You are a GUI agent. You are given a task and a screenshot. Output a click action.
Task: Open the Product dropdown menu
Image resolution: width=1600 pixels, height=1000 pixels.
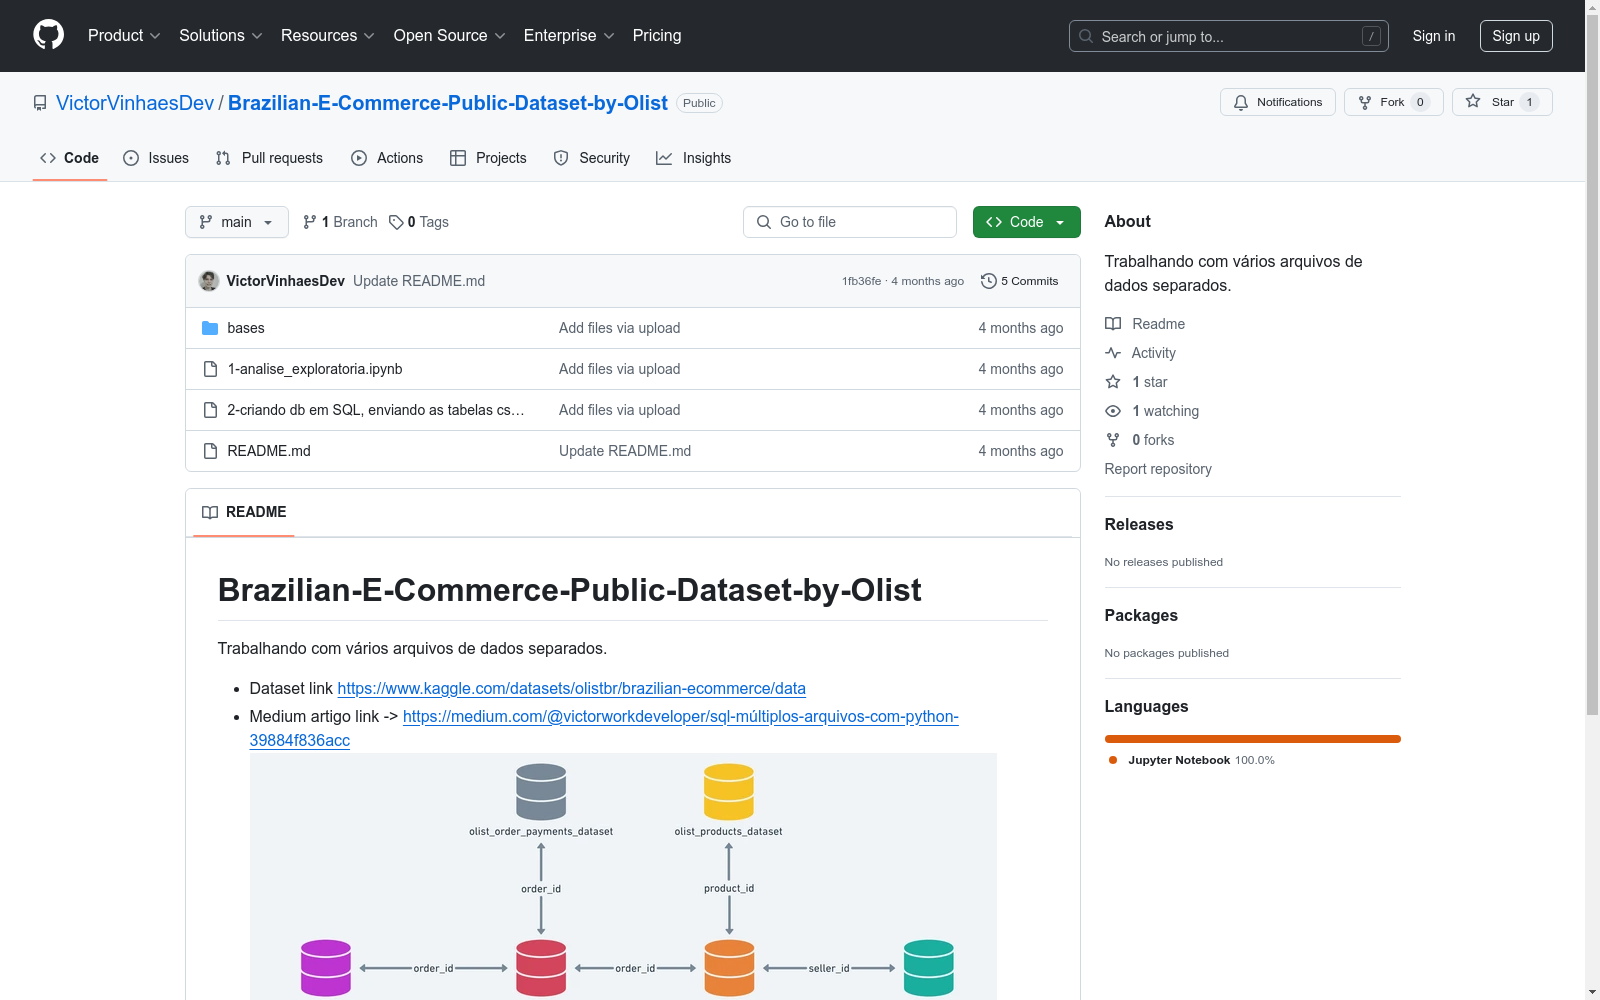(124, 35)
